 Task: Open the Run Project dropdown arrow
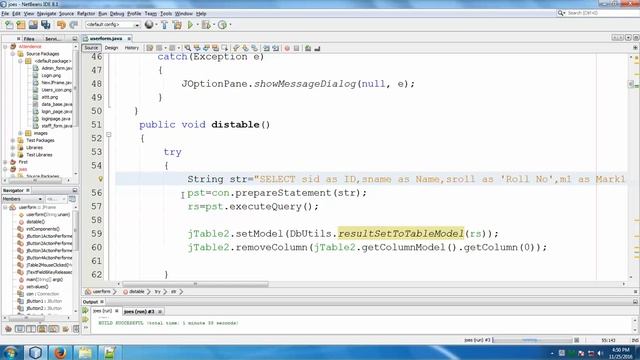point(198,25)
